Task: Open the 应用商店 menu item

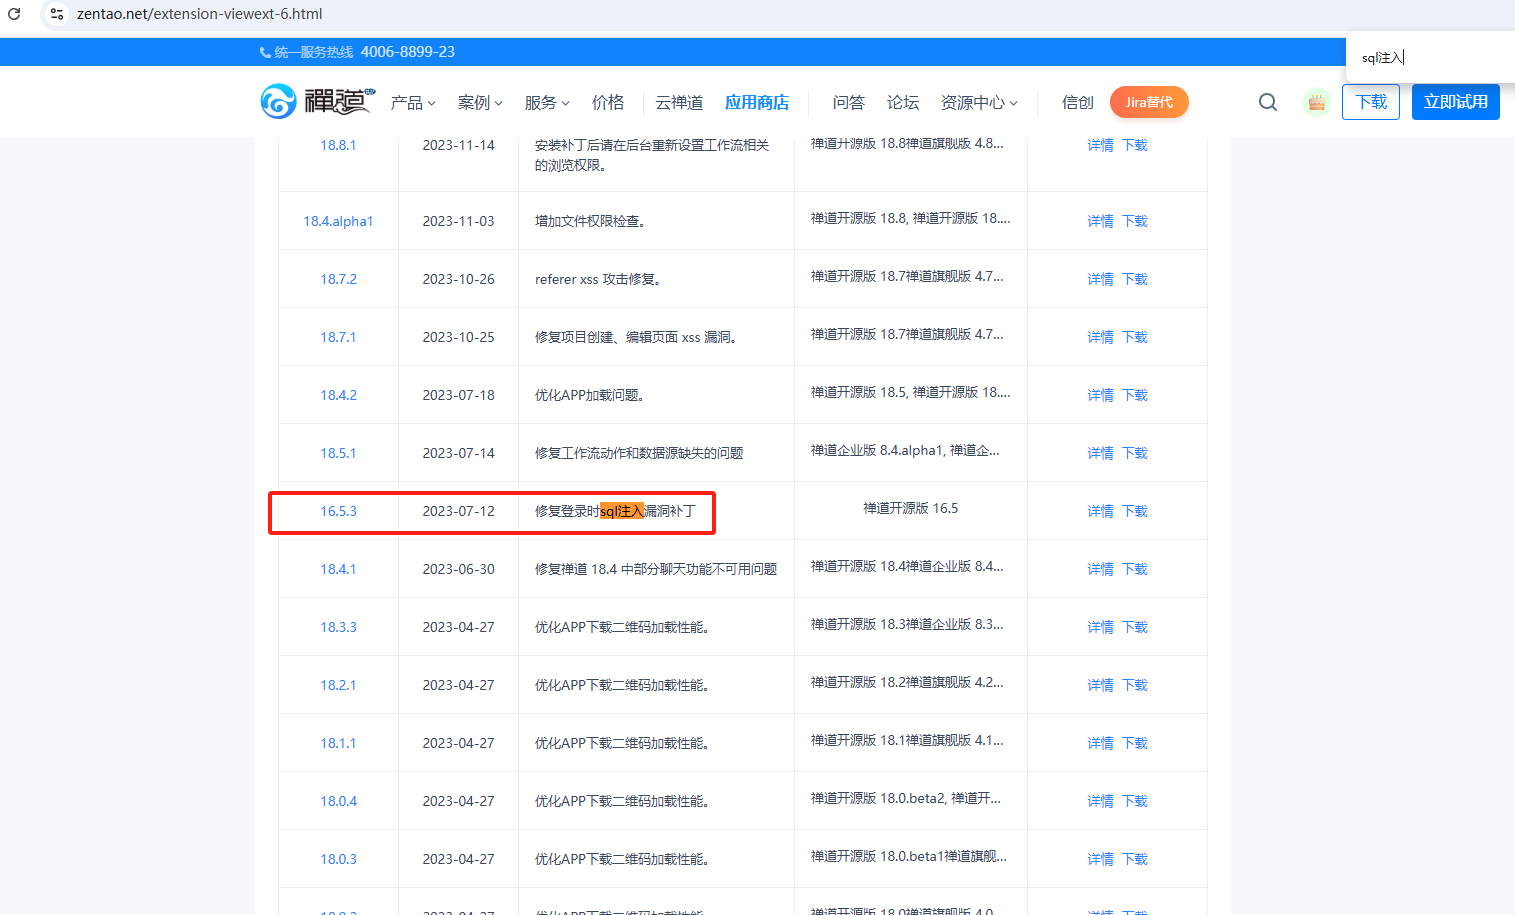Action: point(756,103)
